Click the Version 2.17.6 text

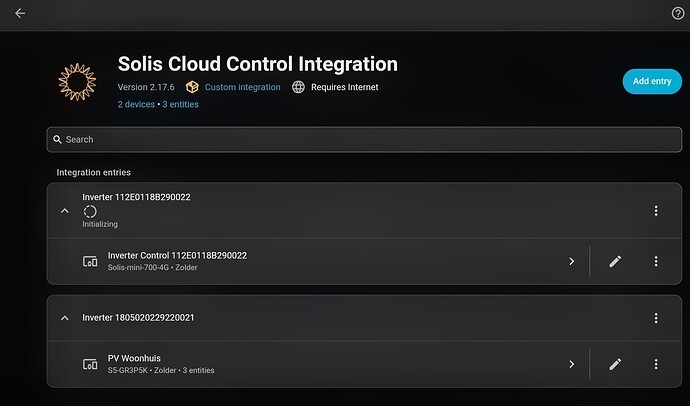[146, 87]
